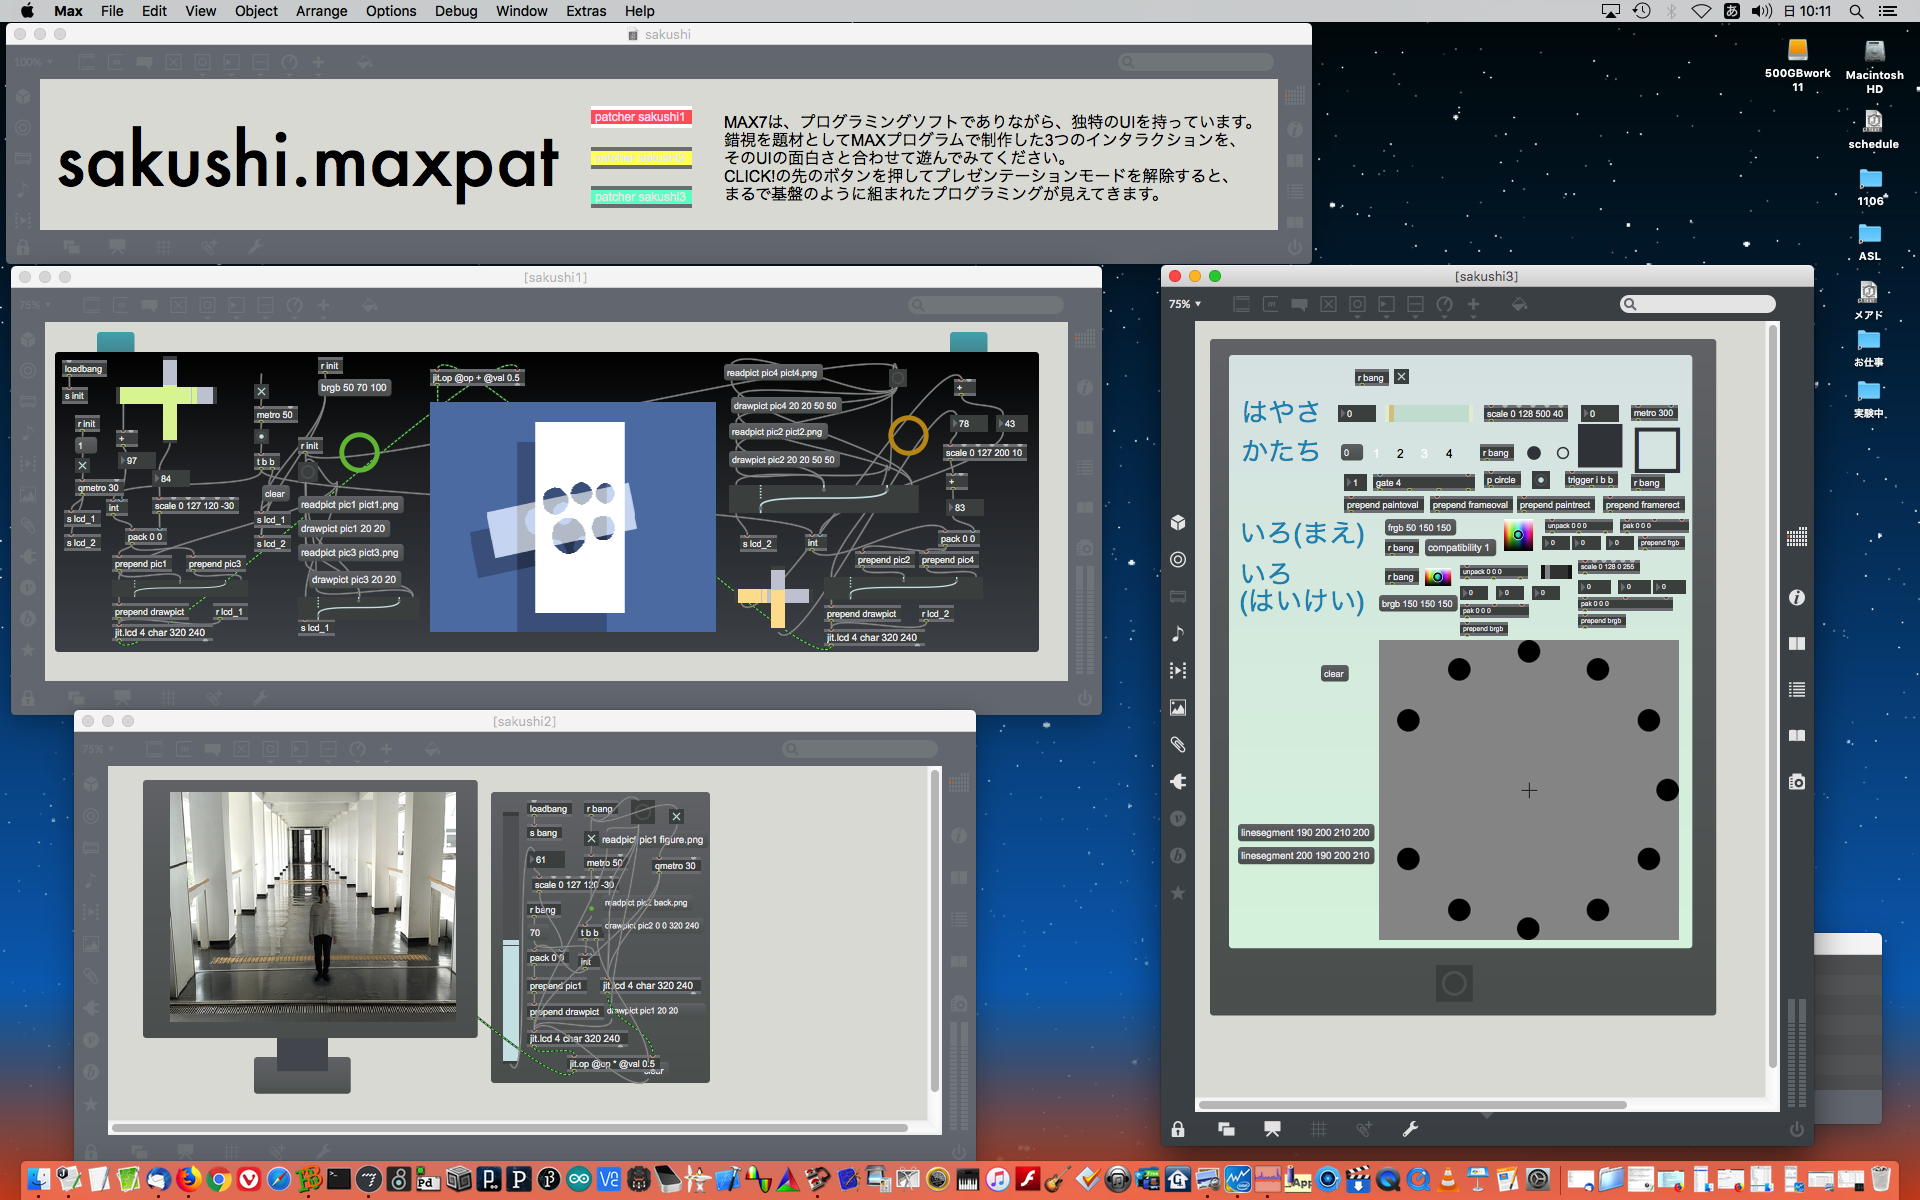Toggle the X box next to r bang
Viewport: 1920px width, 1200px height.
coord(1401,377)
